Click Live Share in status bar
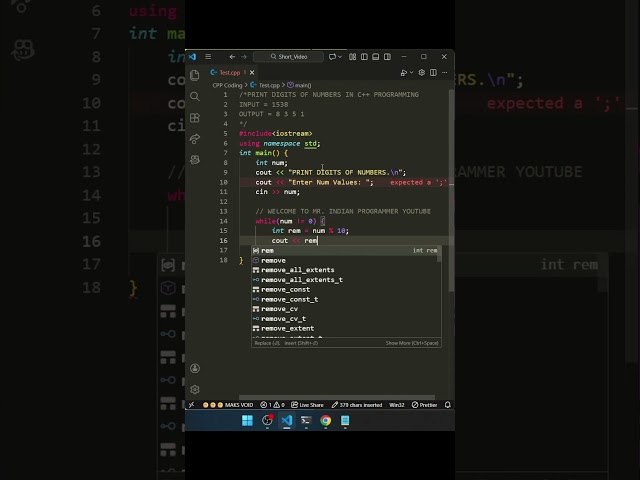This screenshot has height=480, width=640. point(307,405)
